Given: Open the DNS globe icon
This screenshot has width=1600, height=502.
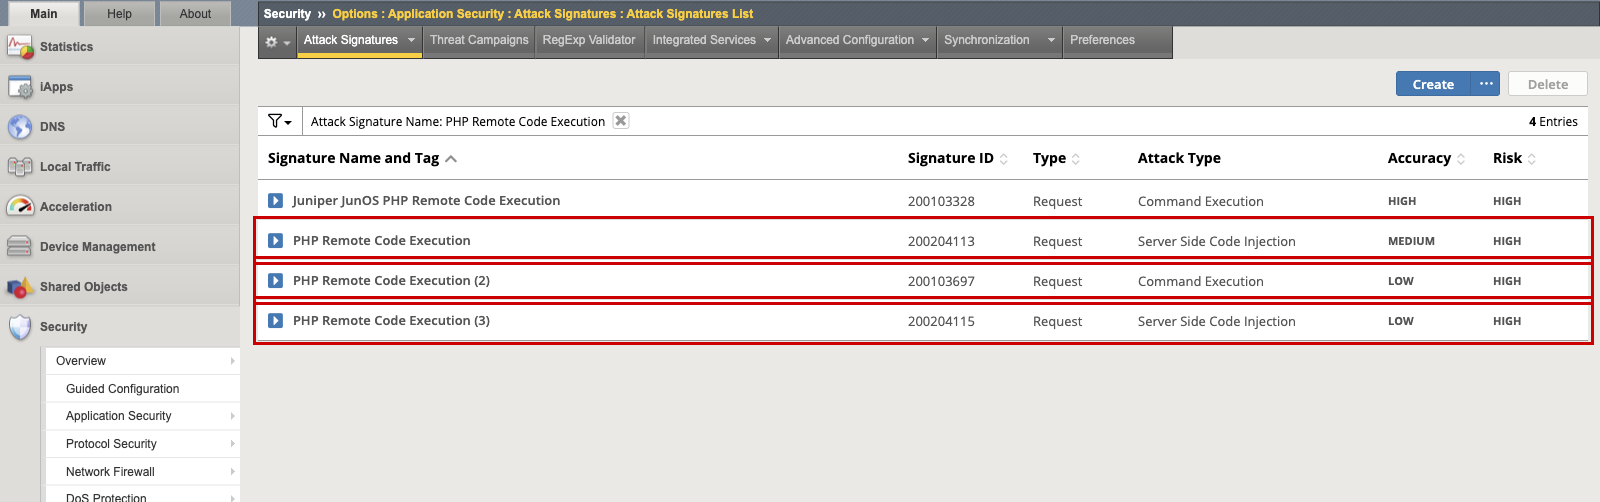Looking at the screenshot, I should (20, 127).
